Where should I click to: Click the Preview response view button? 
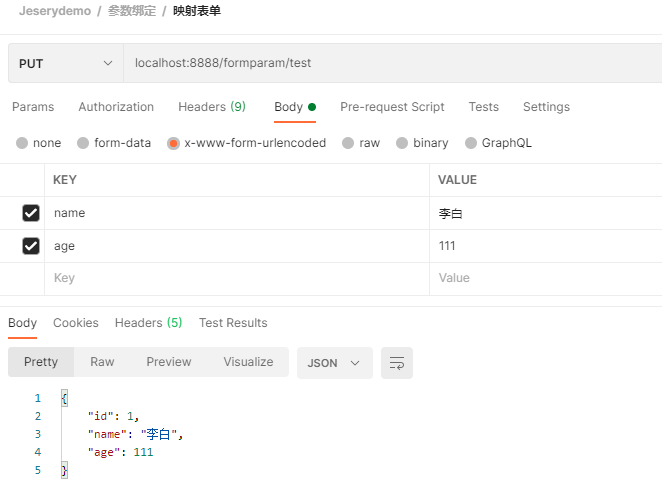[x=168, y=362]
